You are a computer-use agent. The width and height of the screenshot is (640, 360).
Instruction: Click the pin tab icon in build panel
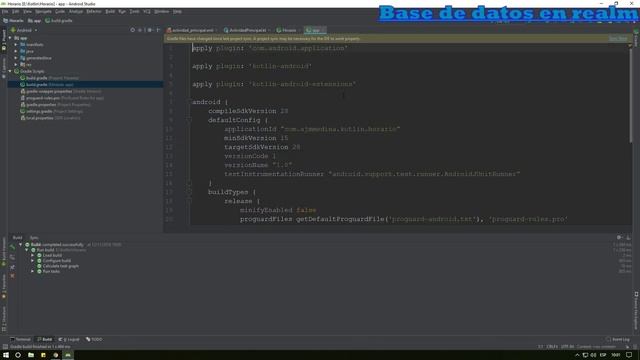(x=12, y=267)
